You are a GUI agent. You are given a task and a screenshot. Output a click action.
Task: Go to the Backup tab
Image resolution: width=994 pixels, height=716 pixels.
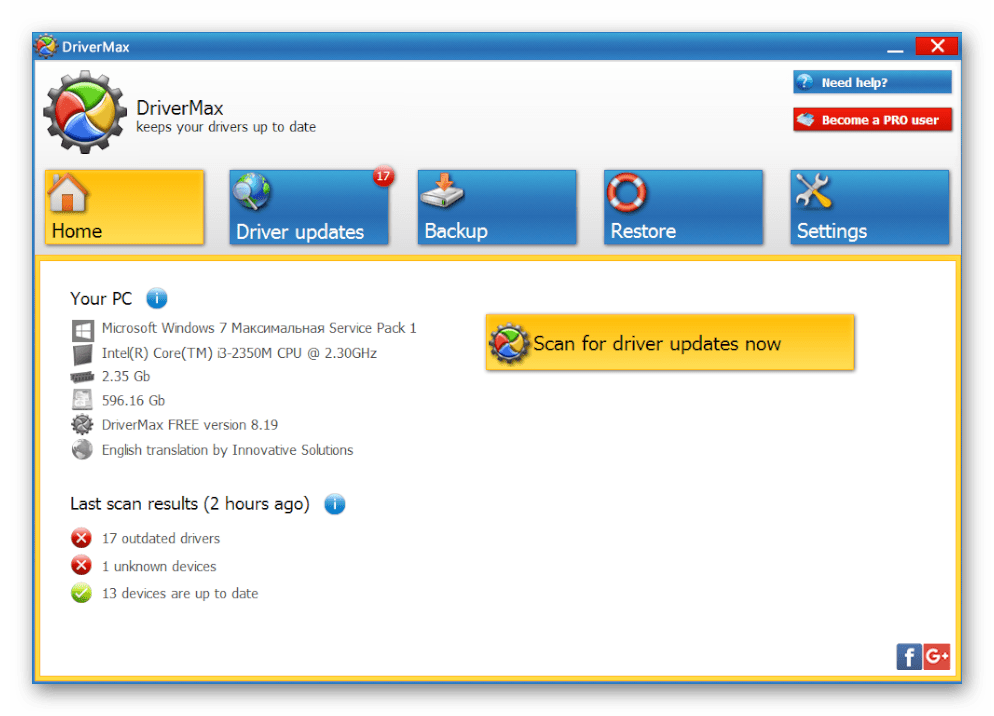(x=497, y=207)
